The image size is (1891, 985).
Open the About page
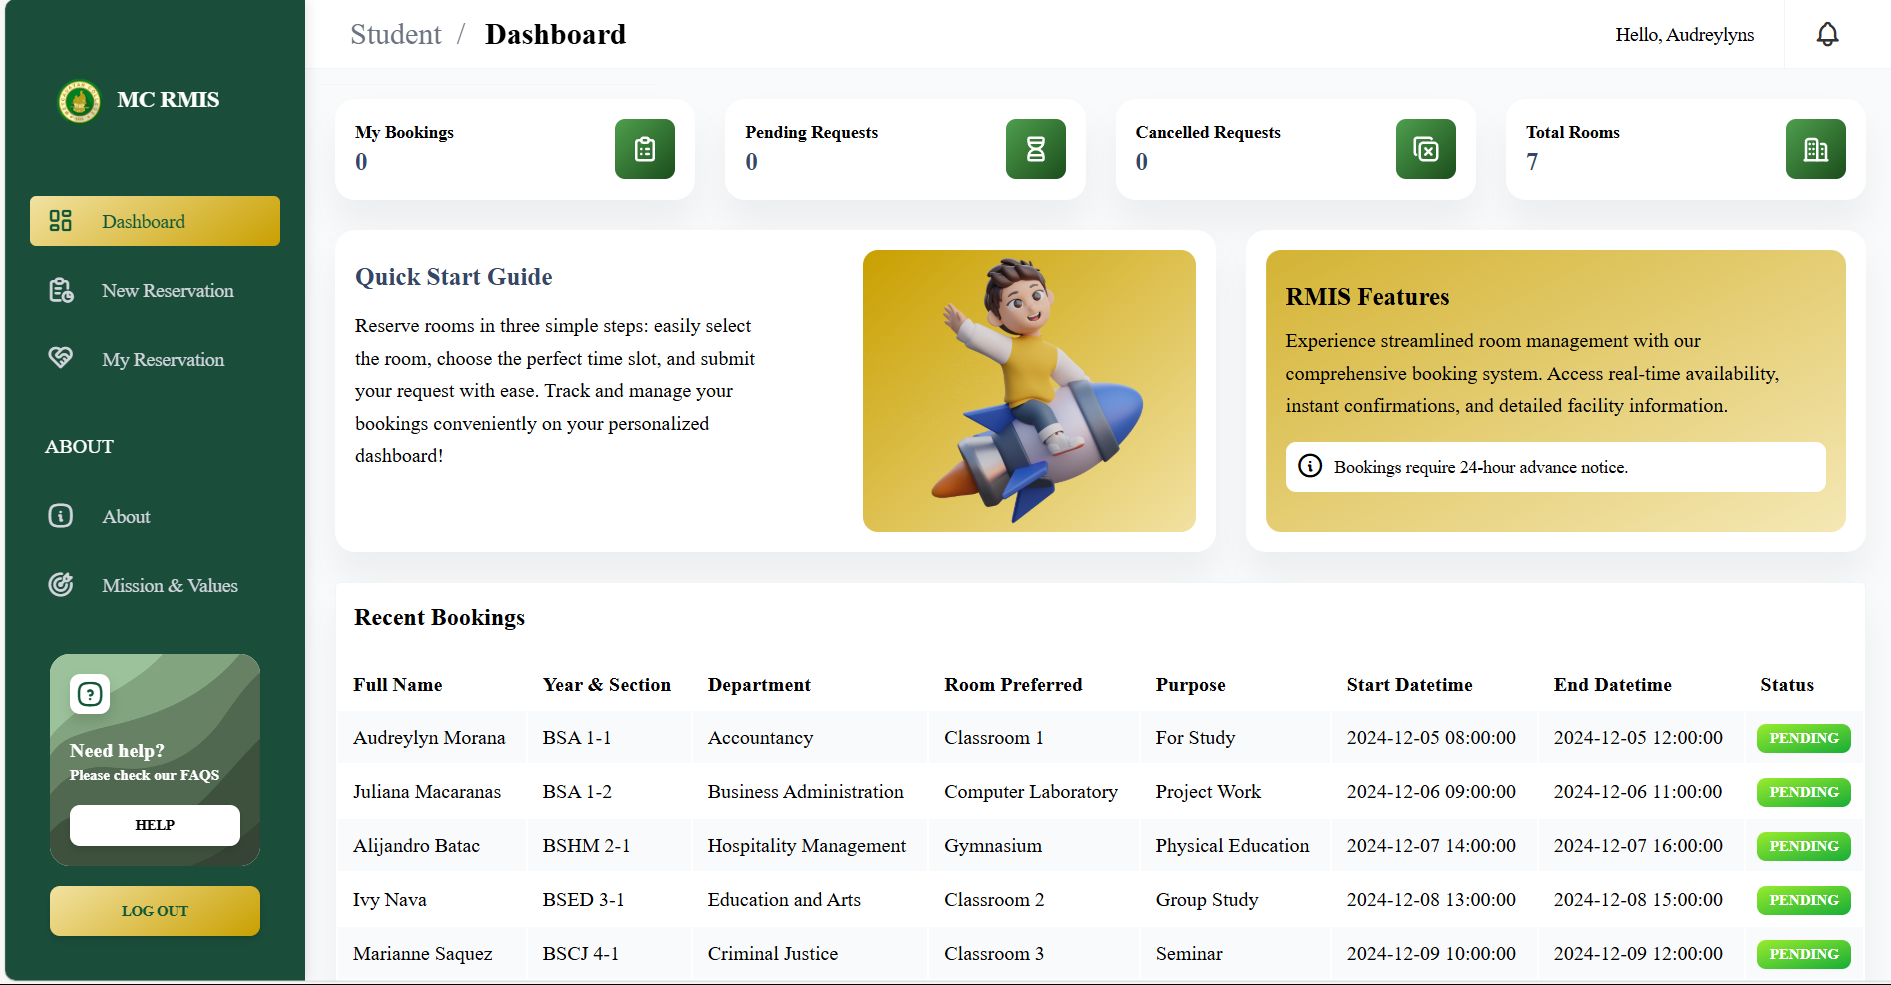pyautogui.click(x=155, y=516)
